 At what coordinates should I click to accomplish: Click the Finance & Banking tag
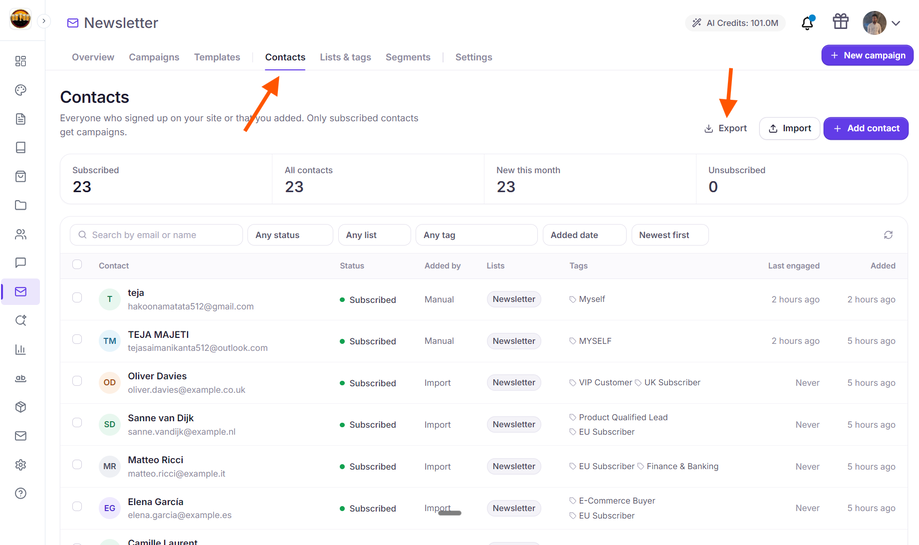(678, 466)
